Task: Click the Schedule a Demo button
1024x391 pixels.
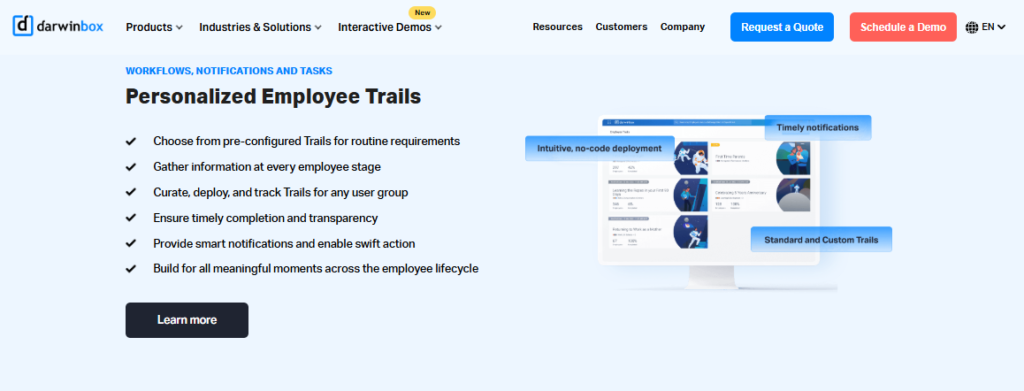Action: pyautogui.click(x=903, y=27)
